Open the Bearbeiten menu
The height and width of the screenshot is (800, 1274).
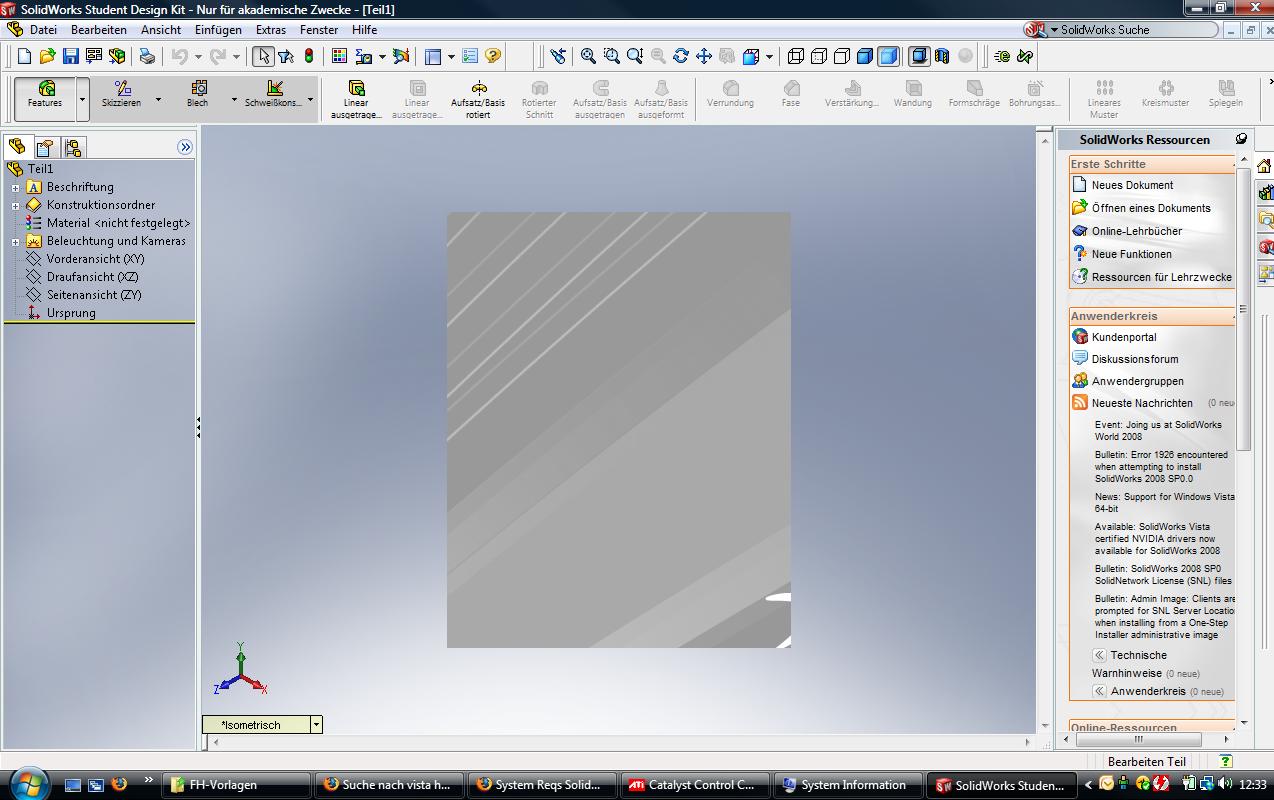point(99,30)
